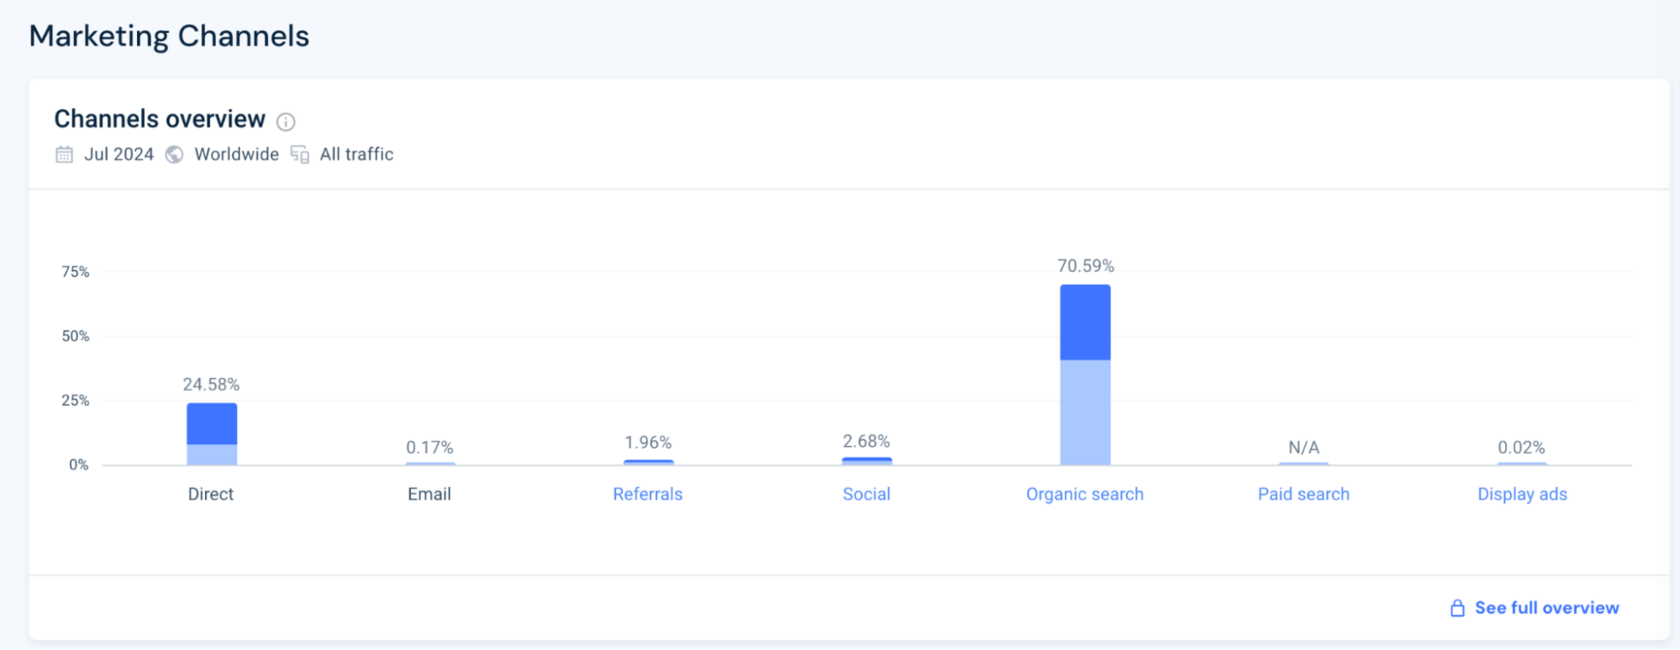Screen dimensions: 1680x650
Task: Open the Referrals channel link
Action: tap(648, 494)
